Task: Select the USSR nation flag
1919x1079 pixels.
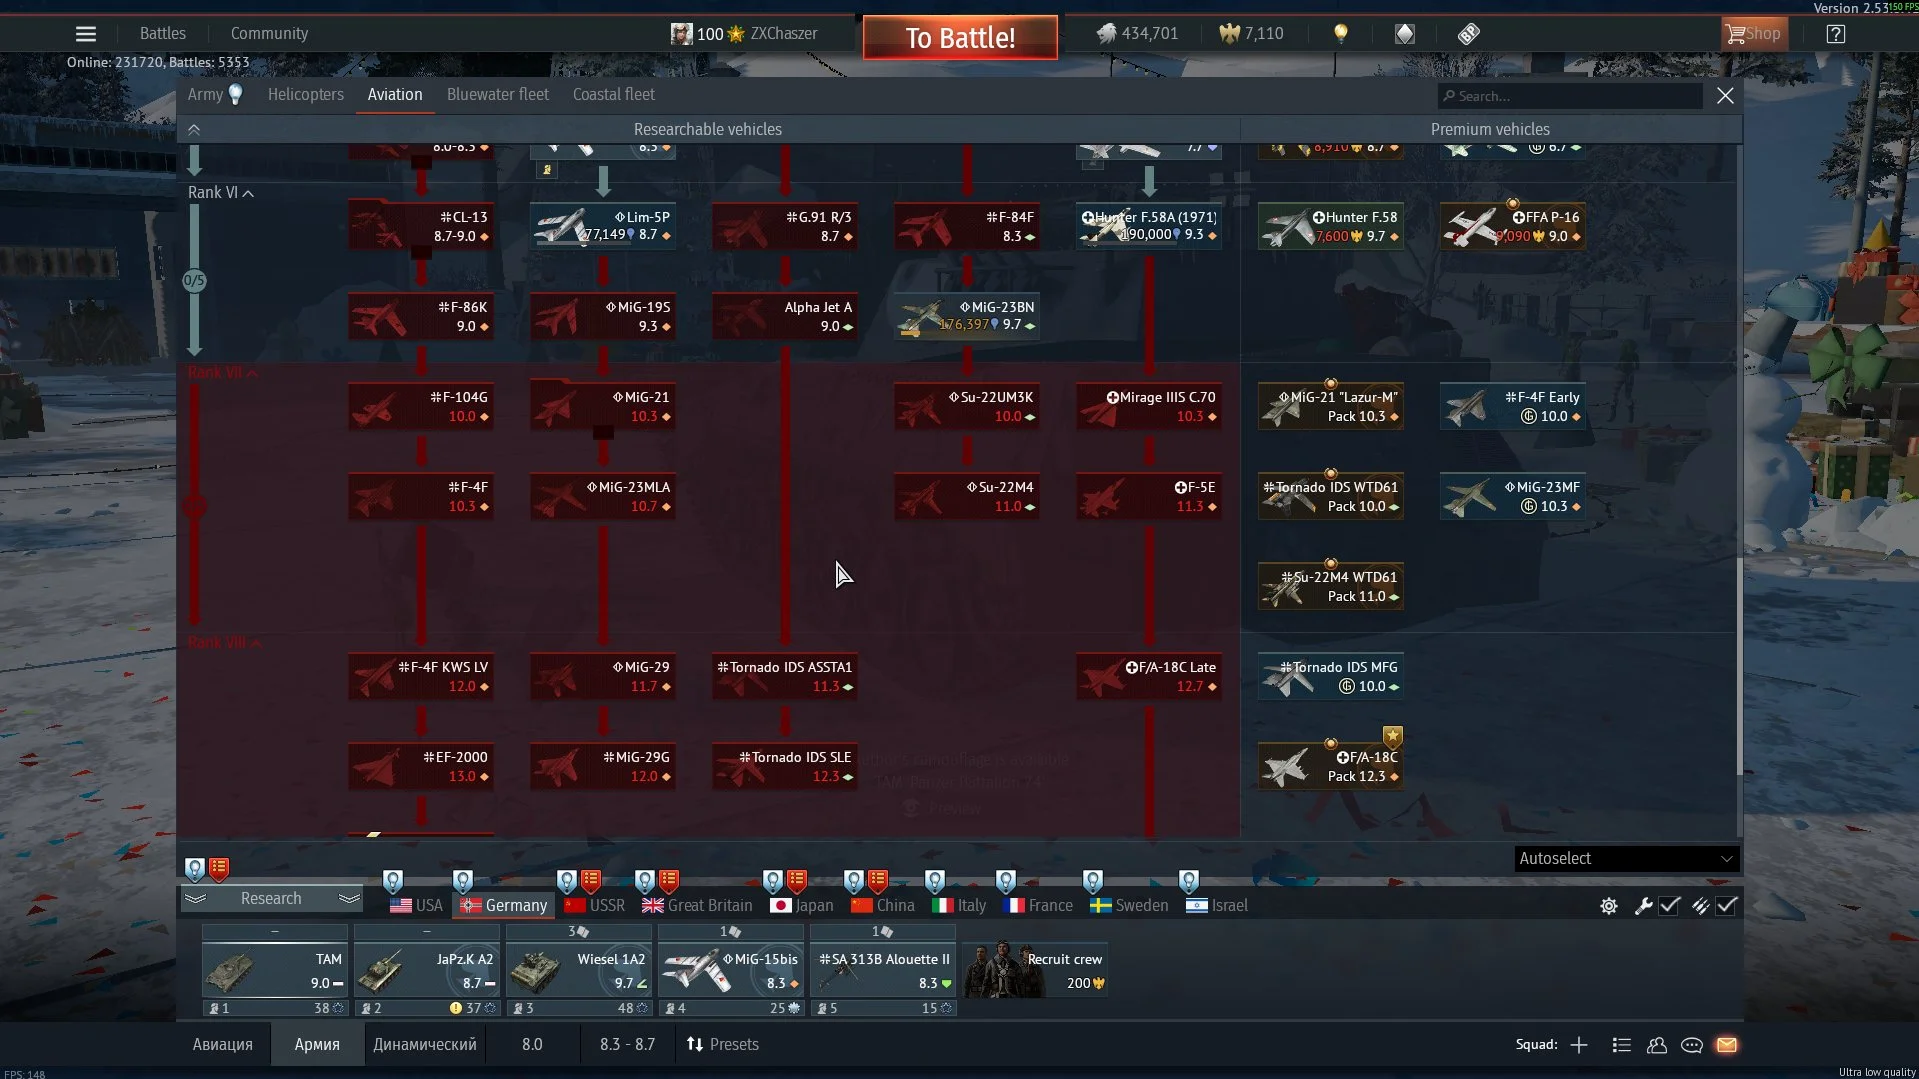Action: (x=595, y=906)
